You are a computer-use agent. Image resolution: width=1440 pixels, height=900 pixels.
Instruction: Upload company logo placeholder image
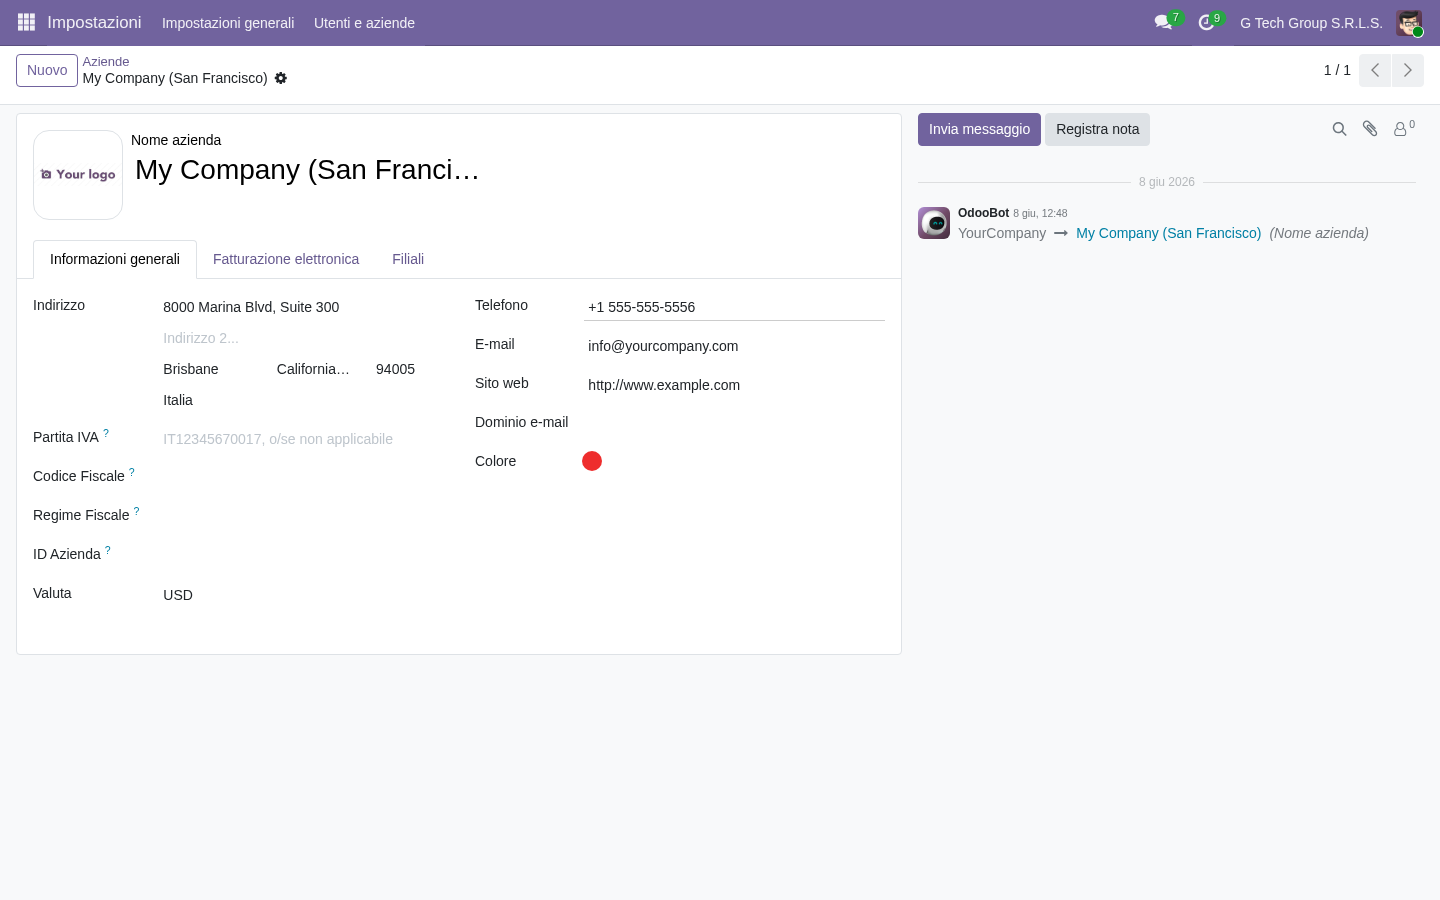(78, 175)
